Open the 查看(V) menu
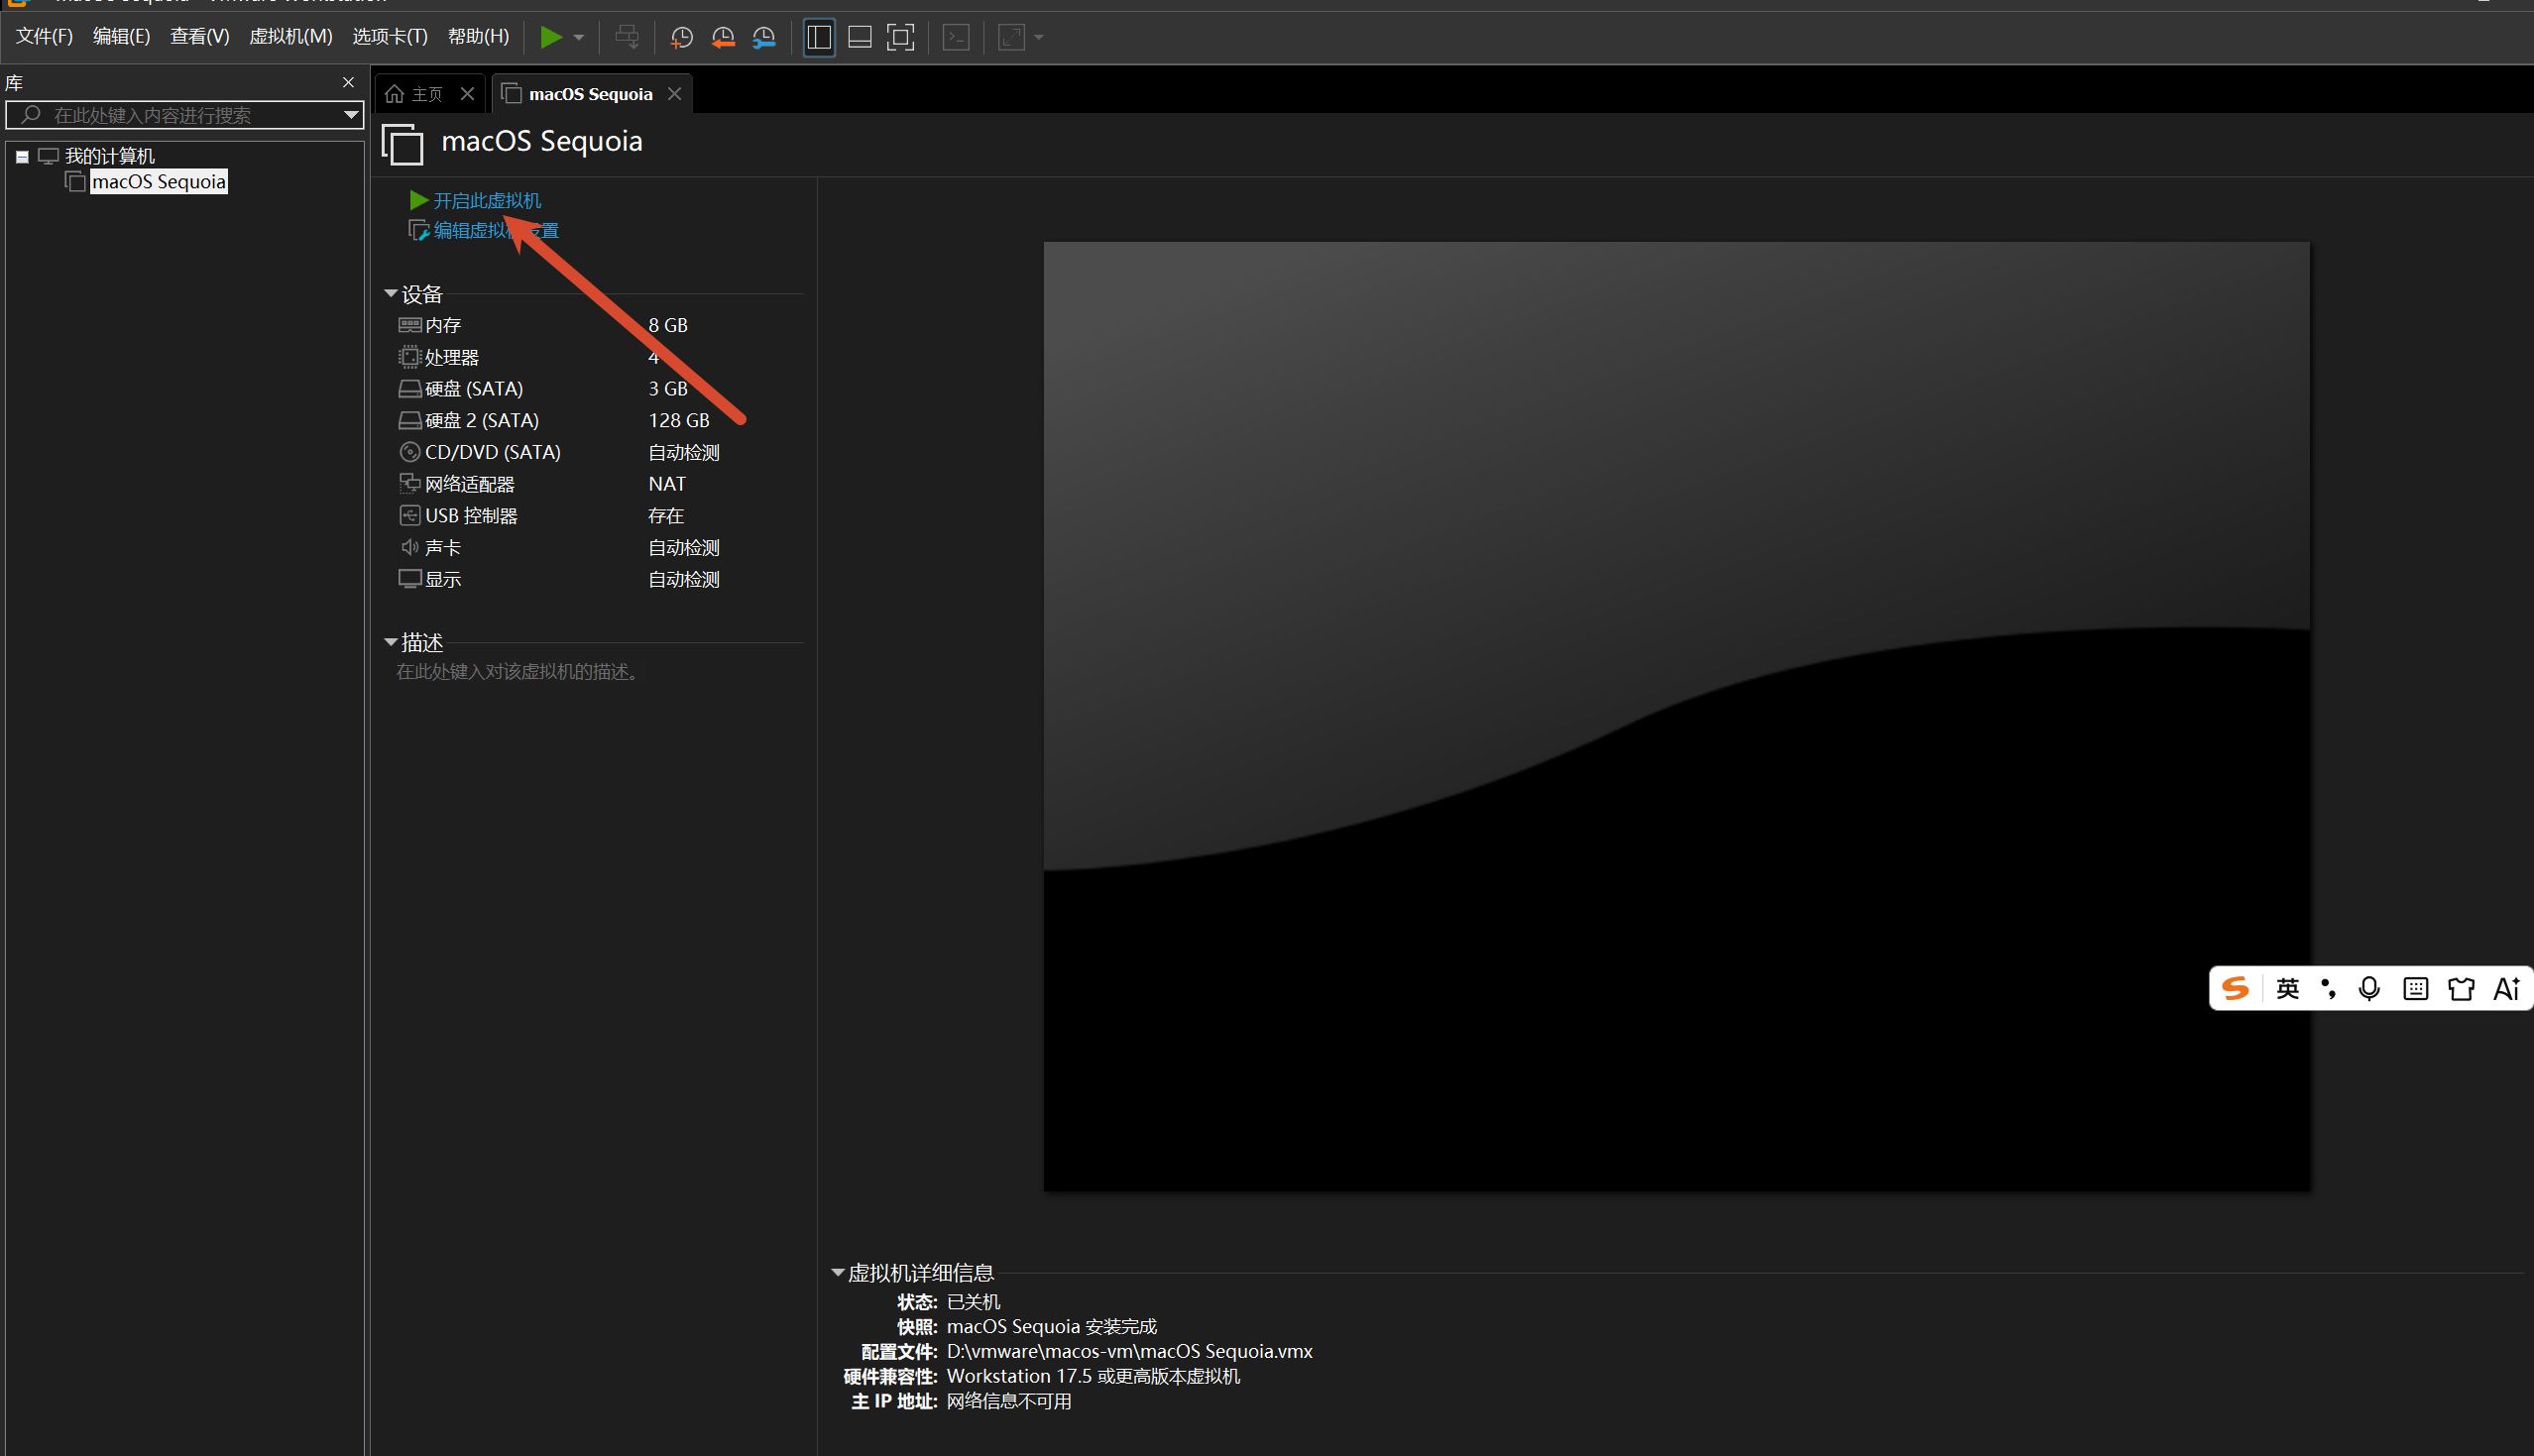The image size is (2534, 1456). click(199, 37)
